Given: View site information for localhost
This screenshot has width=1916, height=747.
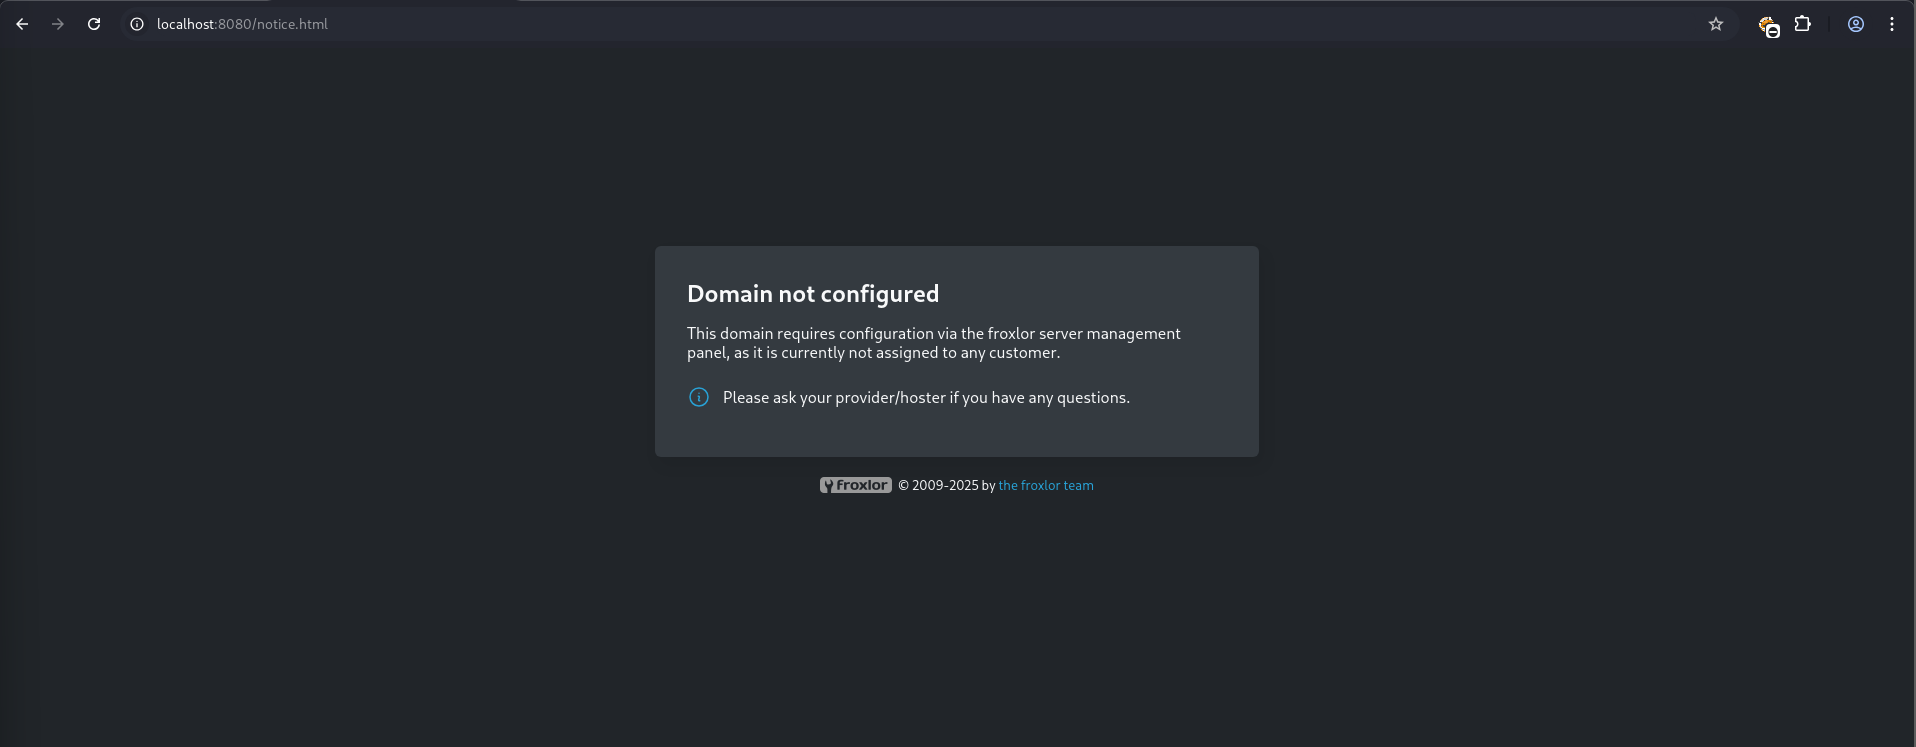Looking at the screenshot, I should coord(137,24).
